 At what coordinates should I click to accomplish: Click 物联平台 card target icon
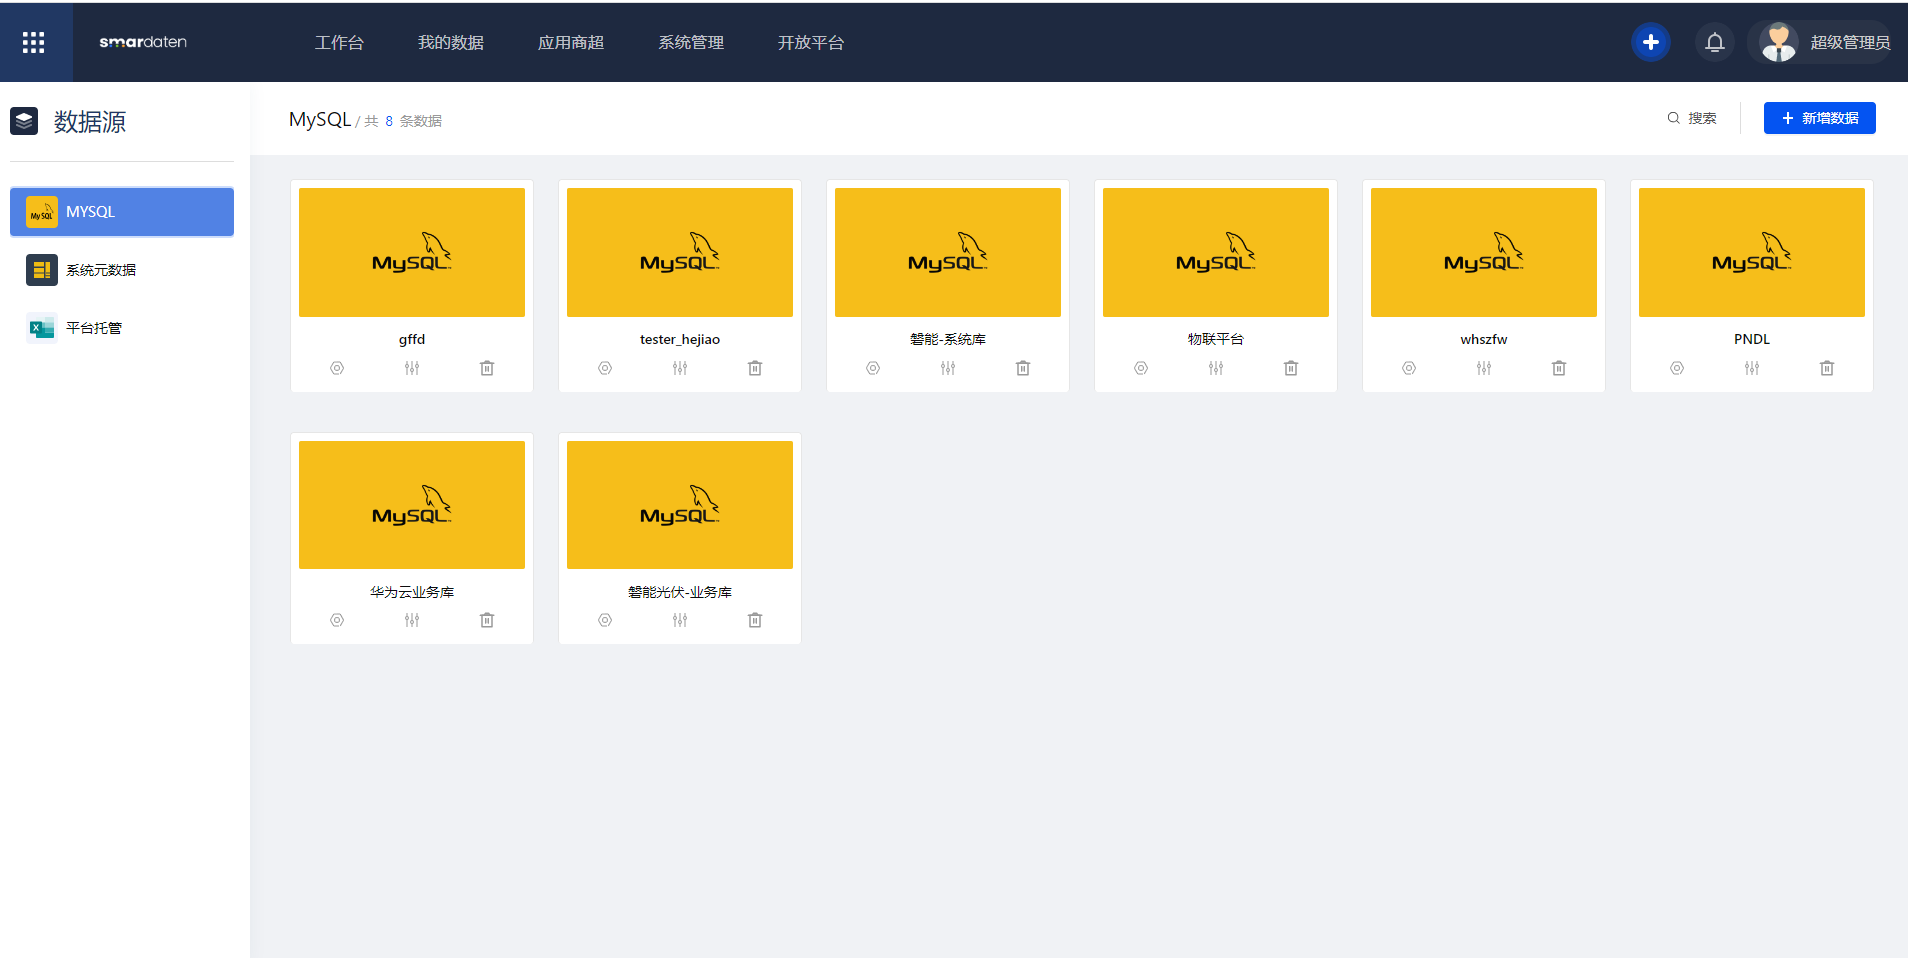click(1141, 368)
